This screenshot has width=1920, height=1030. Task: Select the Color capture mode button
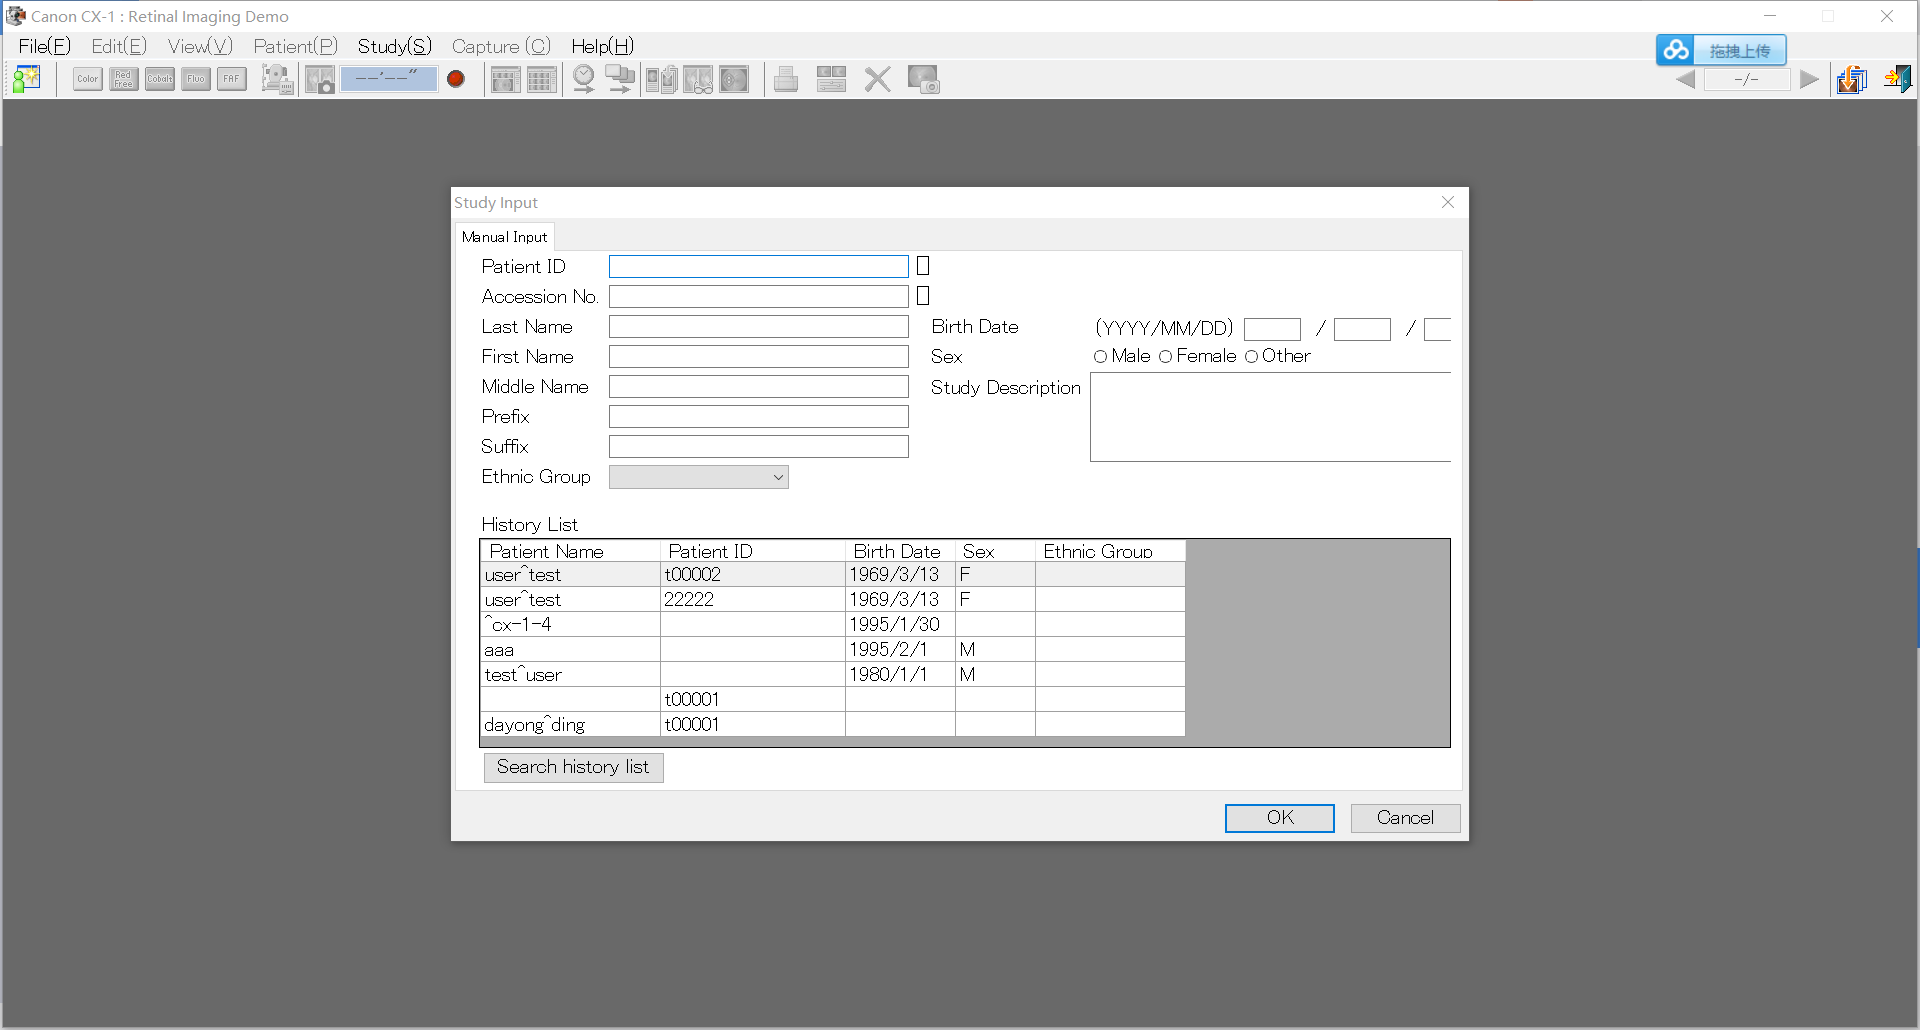pos(88,79)
